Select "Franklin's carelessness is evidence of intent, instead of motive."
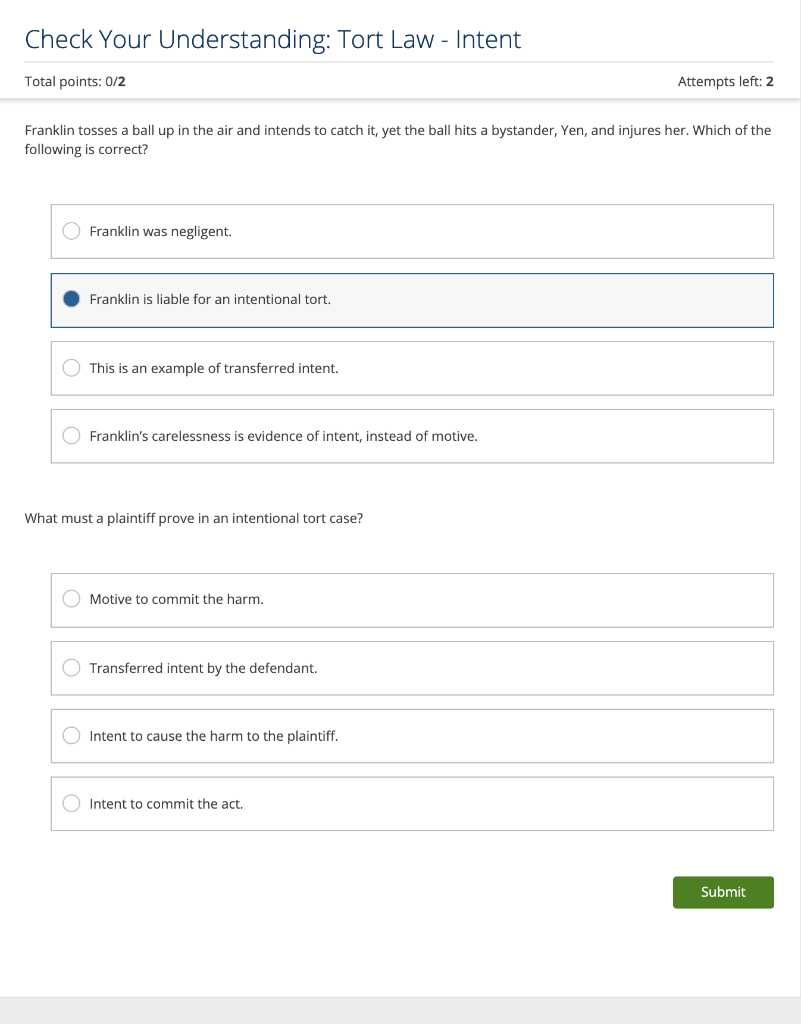Viewport: 801px width, 1024px height. (x=71, y=435)
